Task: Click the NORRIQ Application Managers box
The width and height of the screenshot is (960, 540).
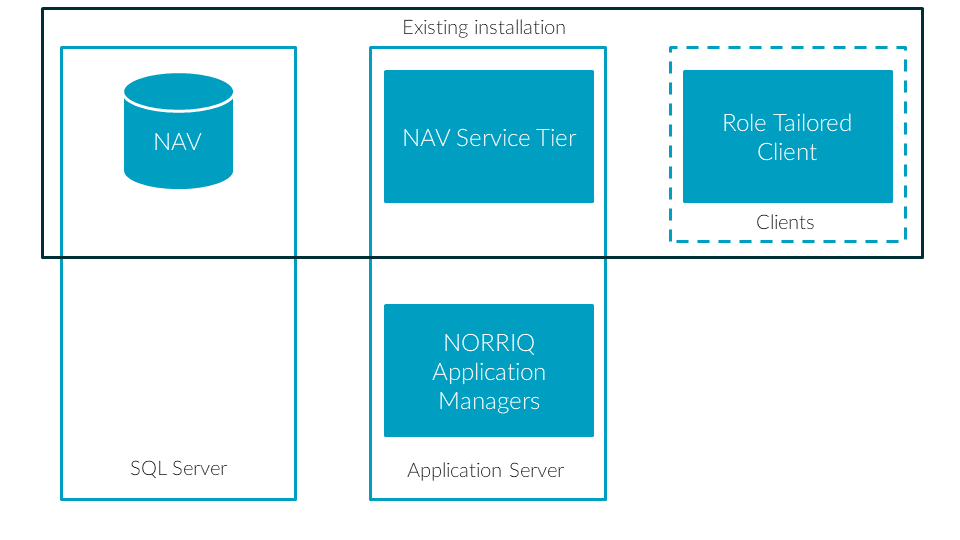Action: 489,370
